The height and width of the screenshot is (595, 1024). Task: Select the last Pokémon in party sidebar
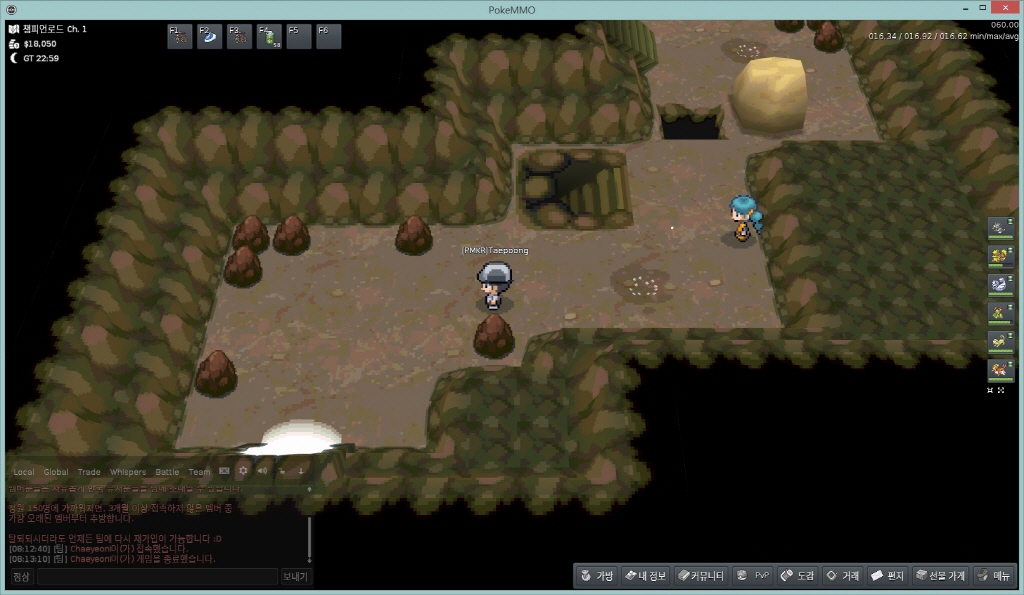(1000, 369)
